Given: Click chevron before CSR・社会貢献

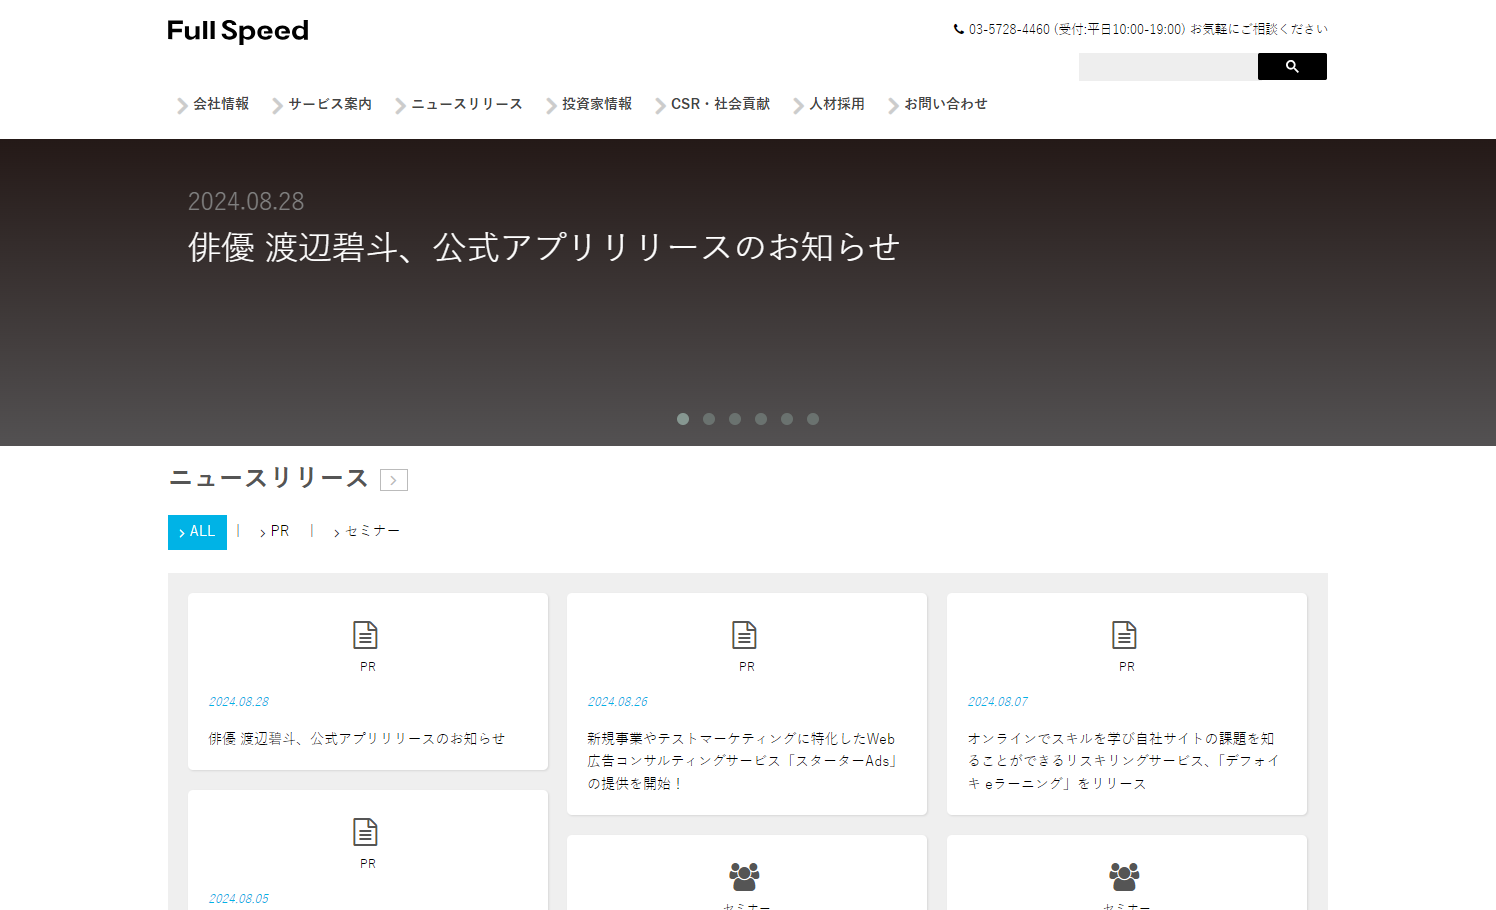Looking at the screenshot, I should click(x=660, y=105).
